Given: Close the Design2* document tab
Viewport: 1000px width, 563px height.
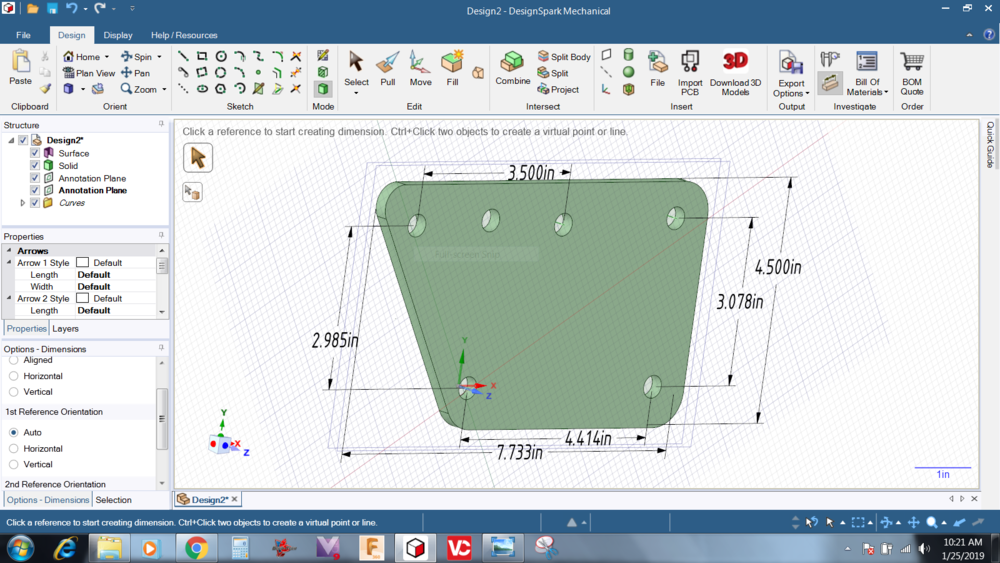Looking at the screenshot, I should pos(235,499).
